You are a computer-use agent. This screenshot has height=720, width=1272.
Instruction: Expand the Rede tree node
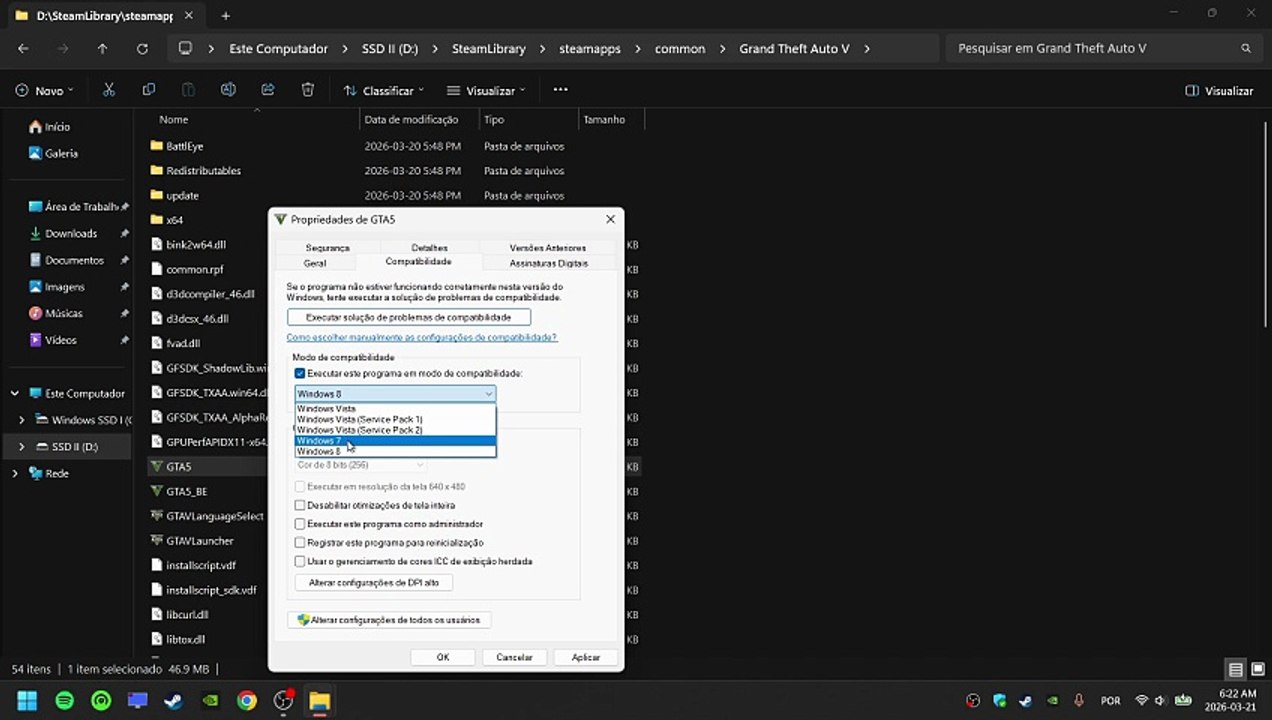pos(14,473)
